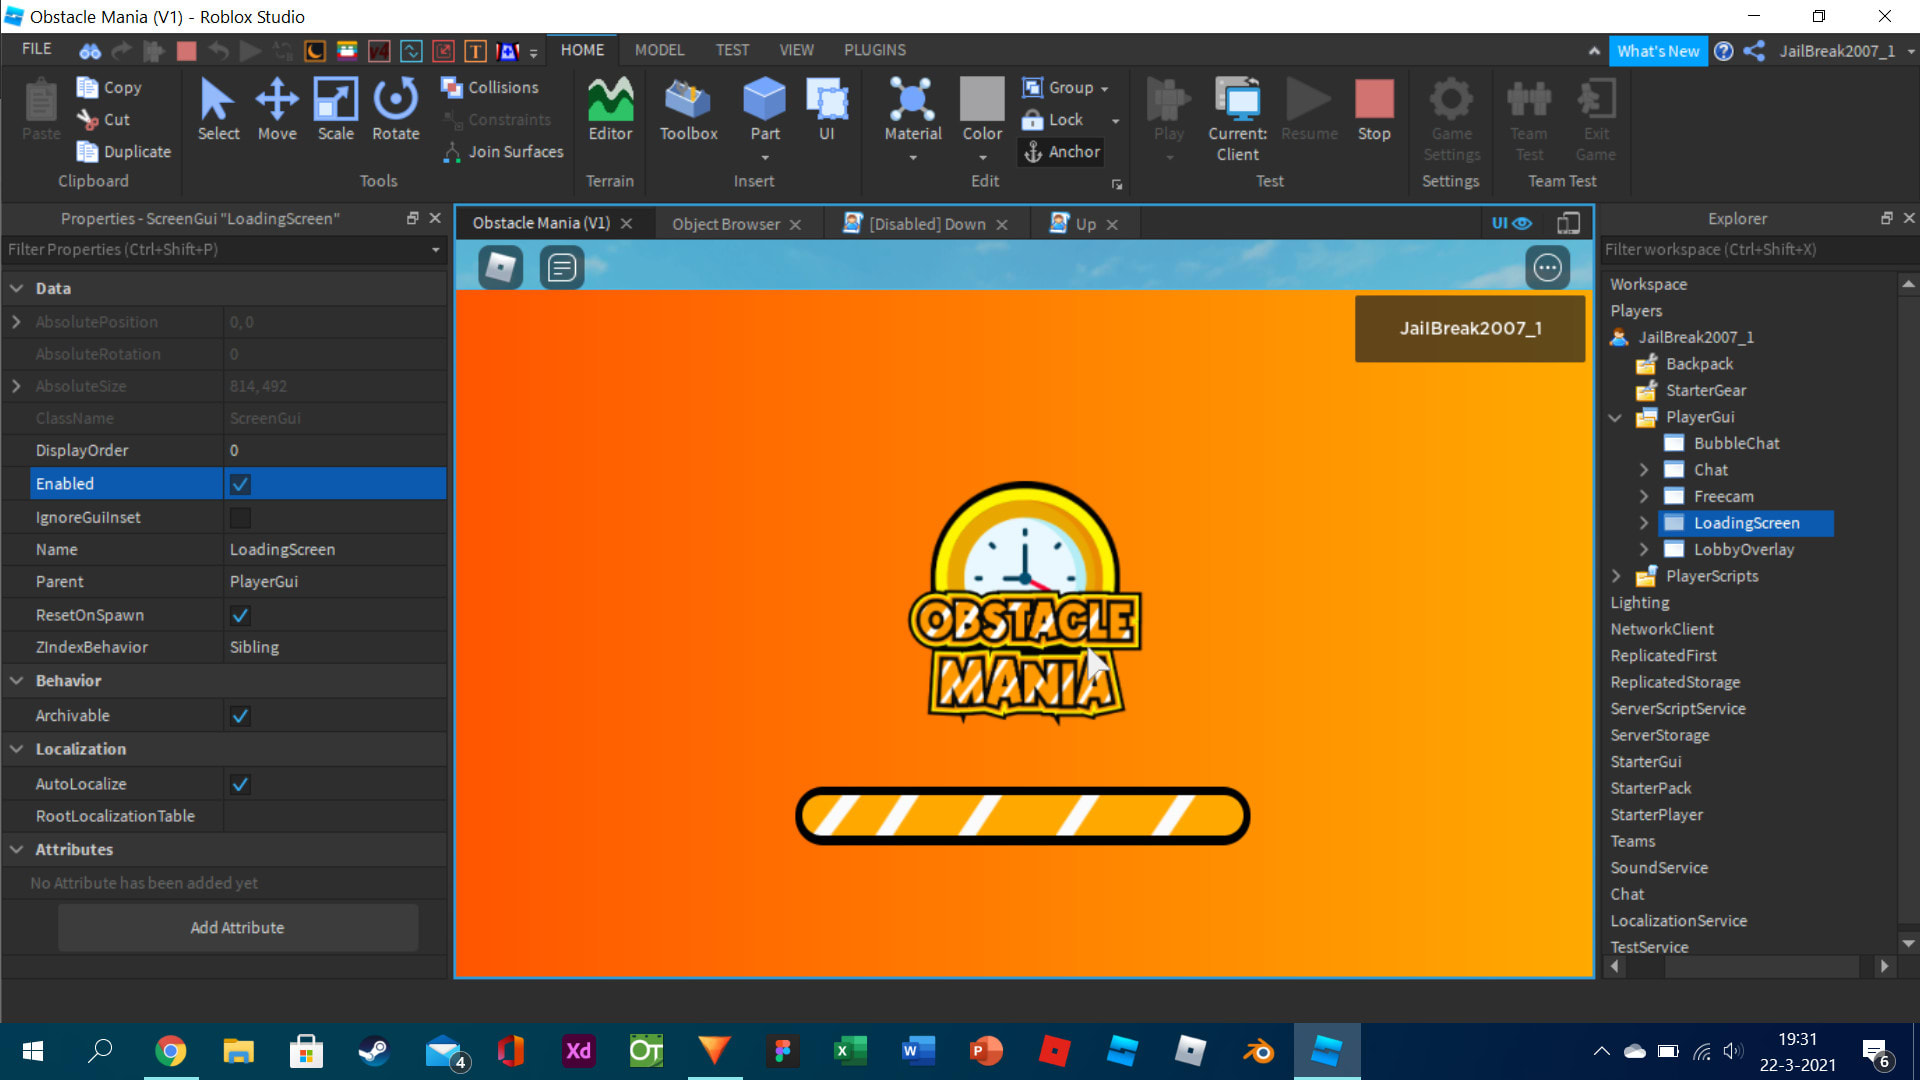
Task: Toggle the ResetOnSpawn checkbox
Action: coord(239,615)
